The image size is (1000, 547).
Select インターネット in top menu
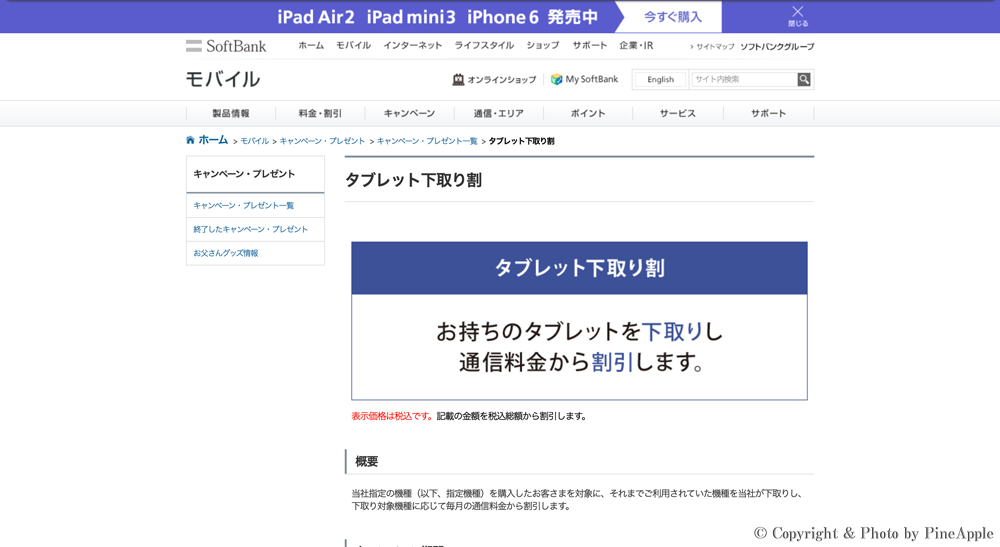412,46
